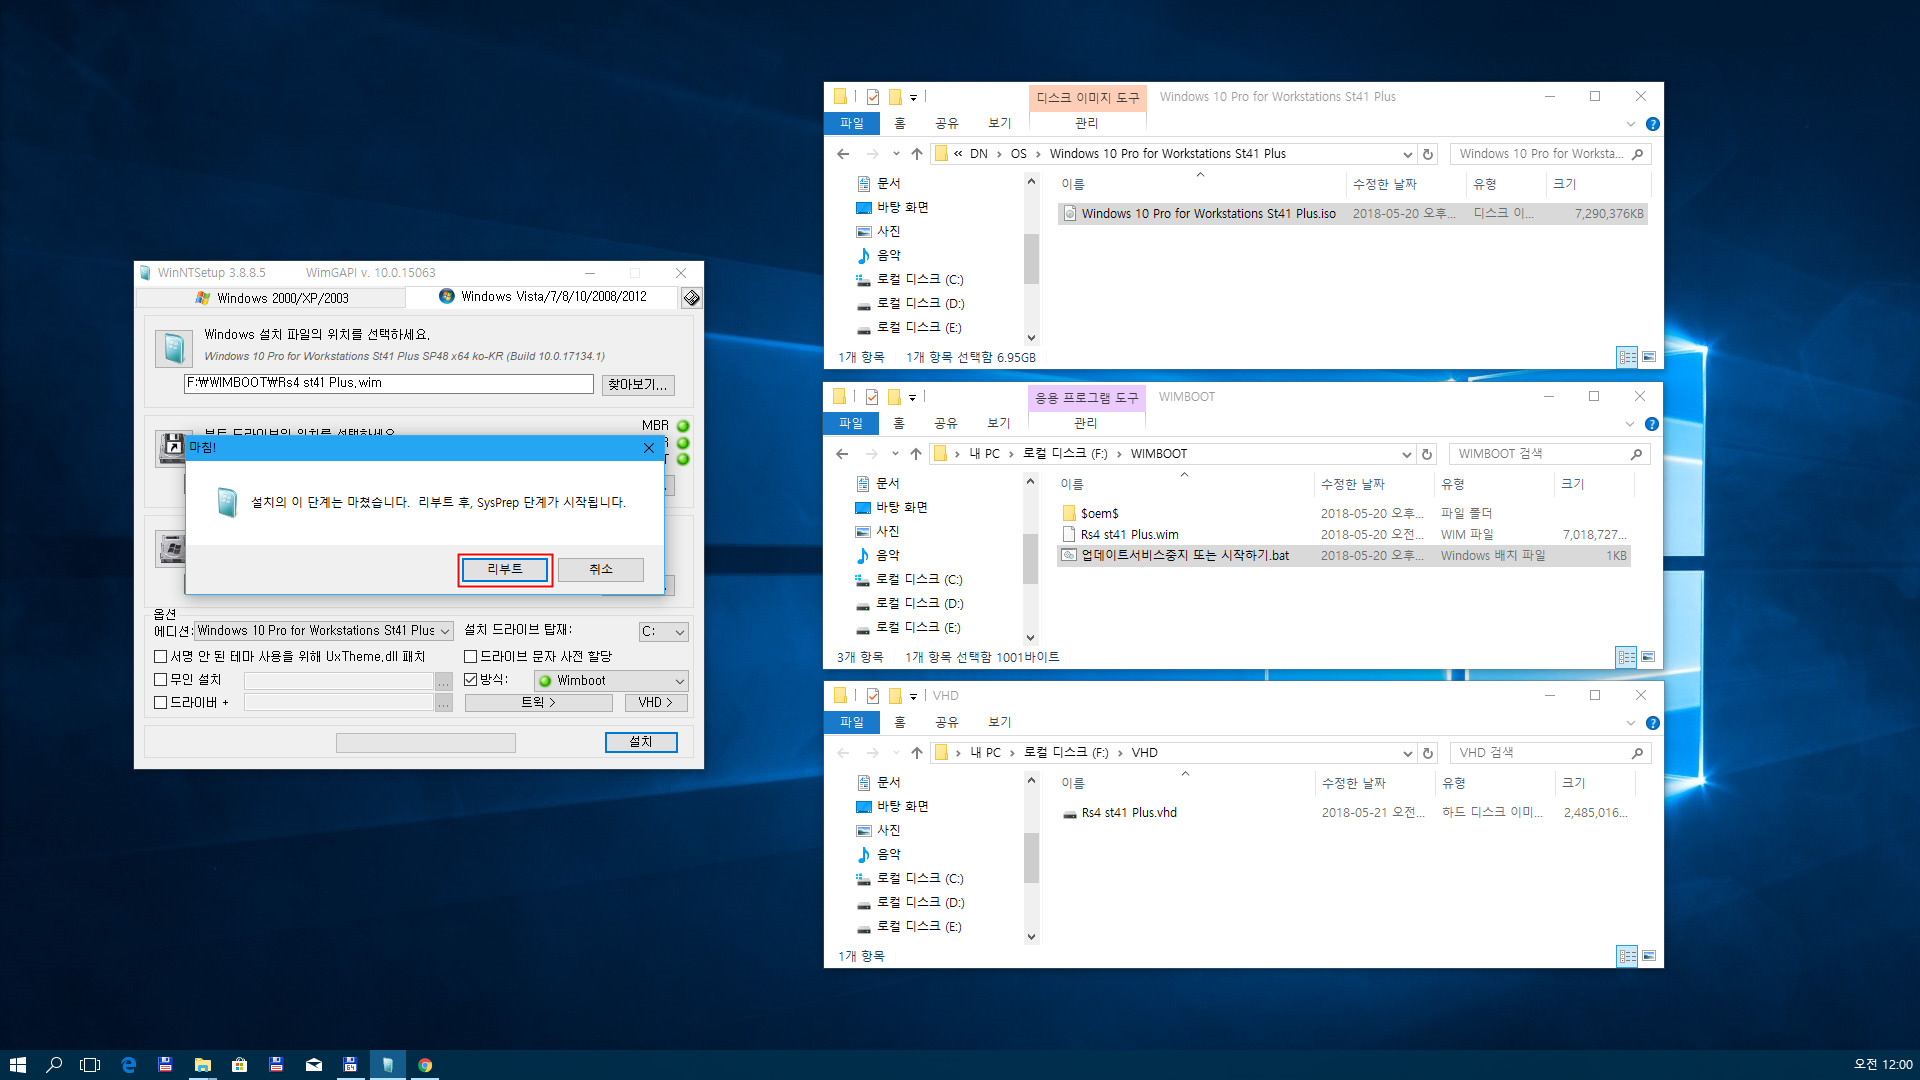The height and width of the screenshot is (1080, 1920).
Task: Uncheck the 방식 checkbox
Action: pos(470,680)
